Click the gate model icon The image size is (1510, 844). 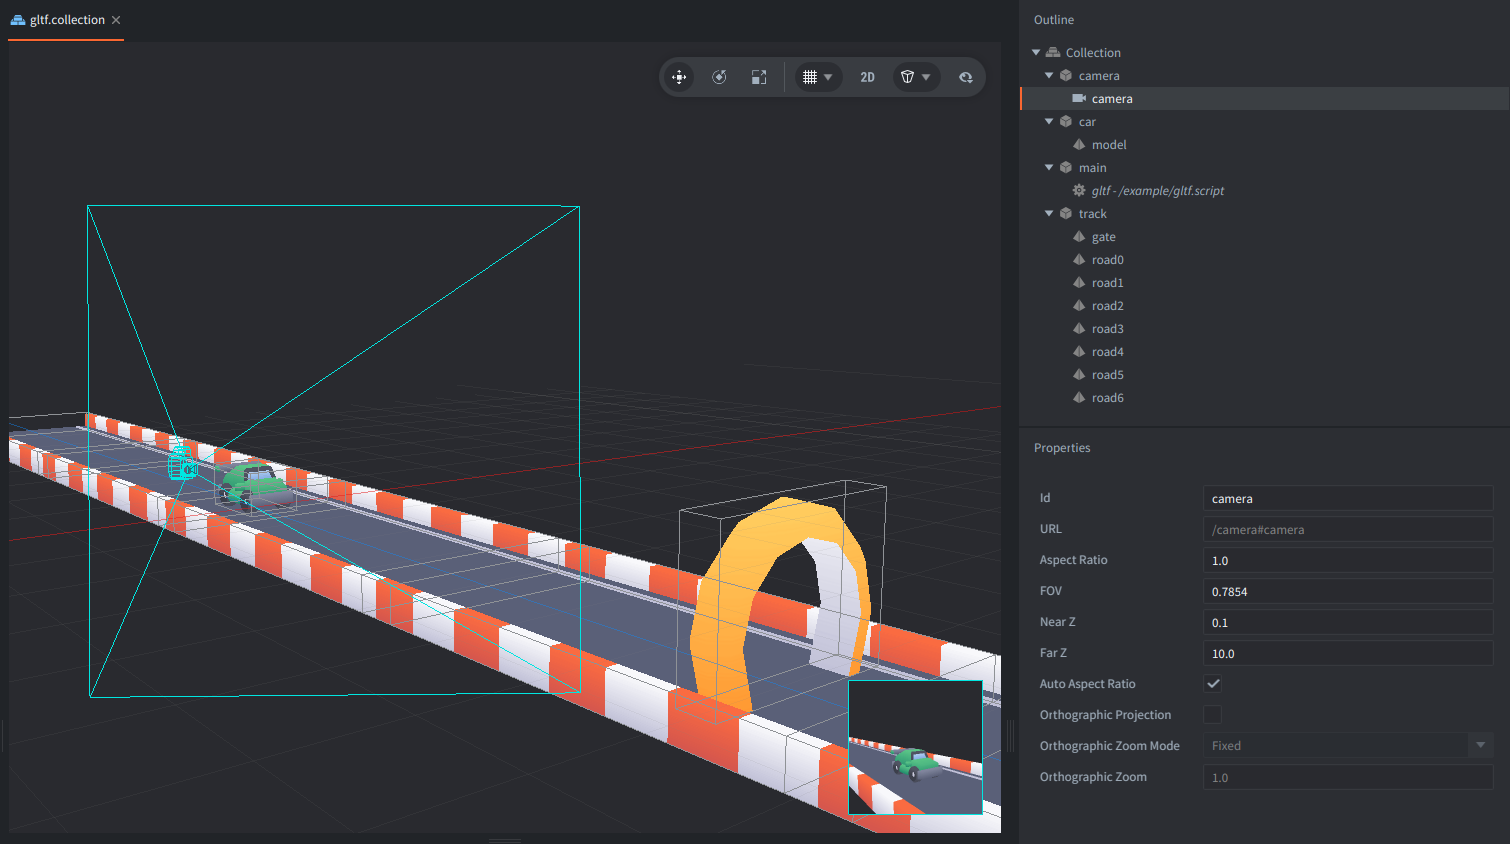(x=1079, y=237)
